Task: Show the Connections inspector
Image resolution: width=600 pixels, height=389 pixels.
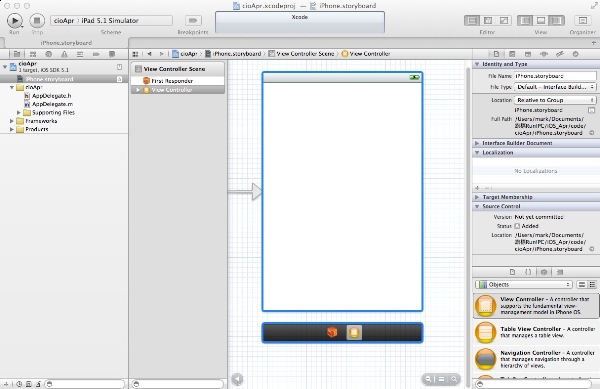Action: point(576,54)
